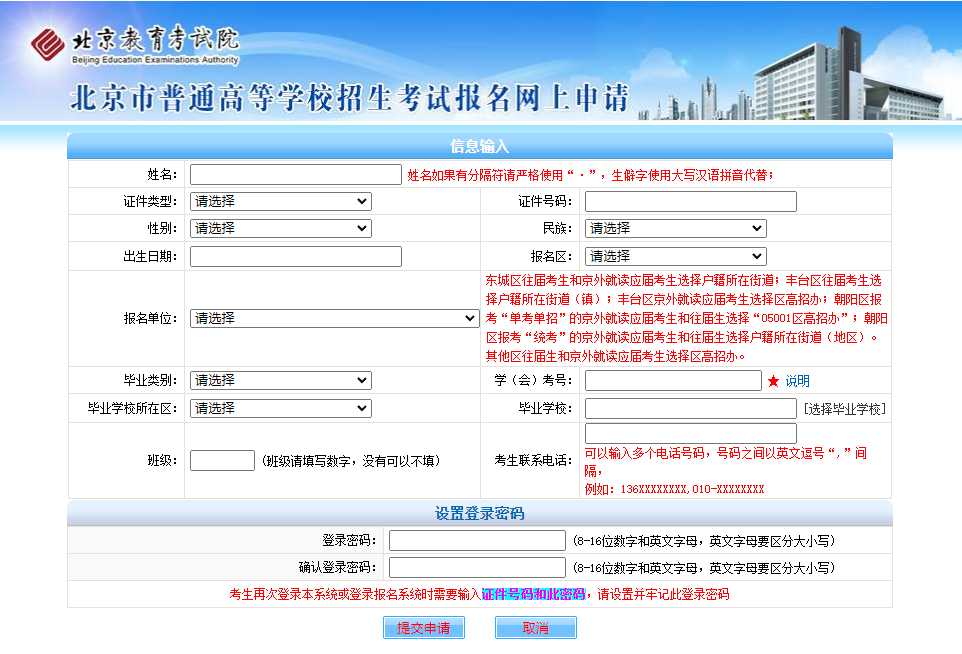
Task: Open the 证件类型 dropdown
Action: 280,201
